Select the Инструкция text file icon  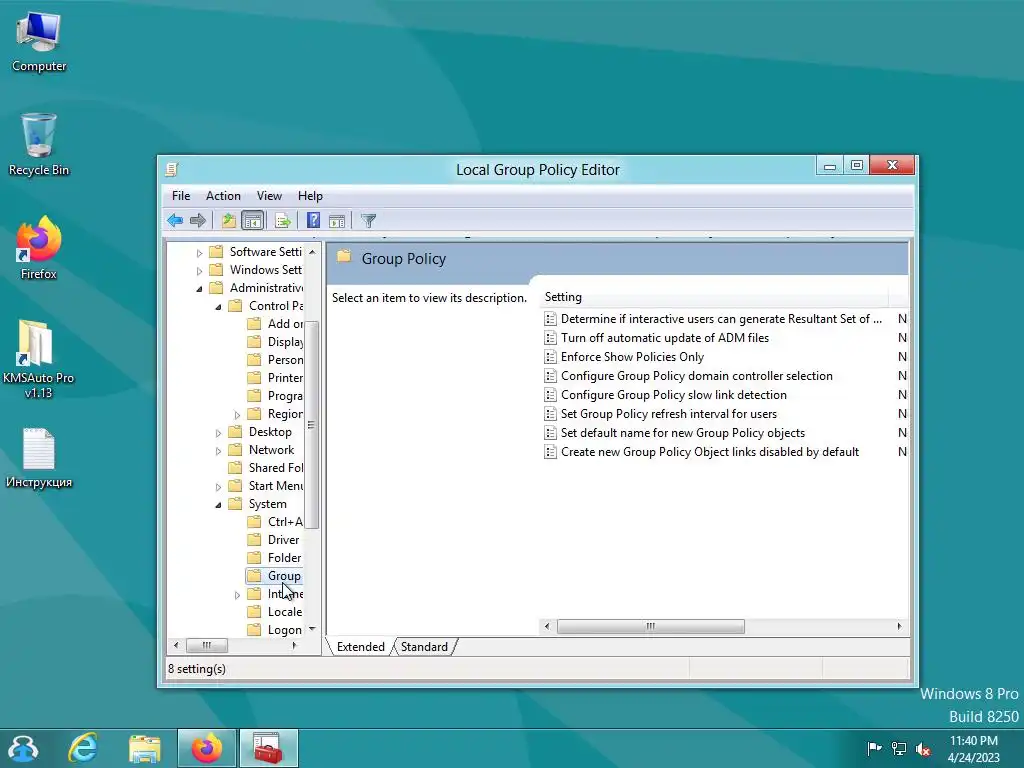[39, 458]
